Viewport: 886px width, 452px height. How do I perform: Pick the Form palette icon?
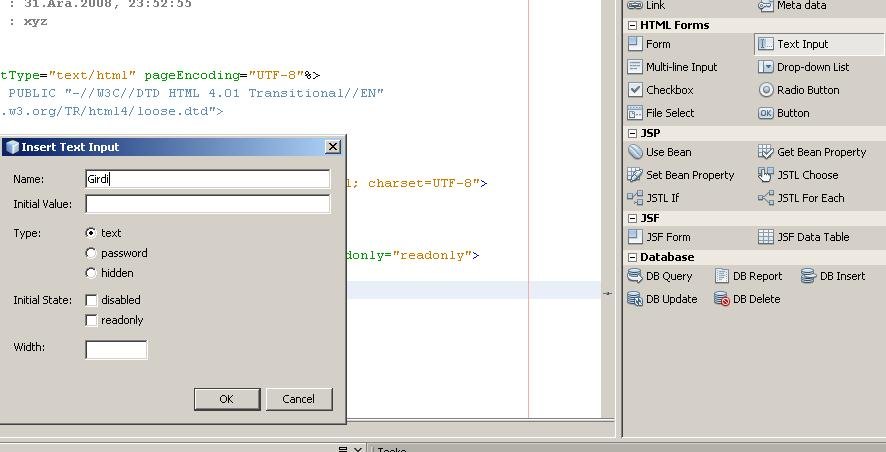click(635, 44)
